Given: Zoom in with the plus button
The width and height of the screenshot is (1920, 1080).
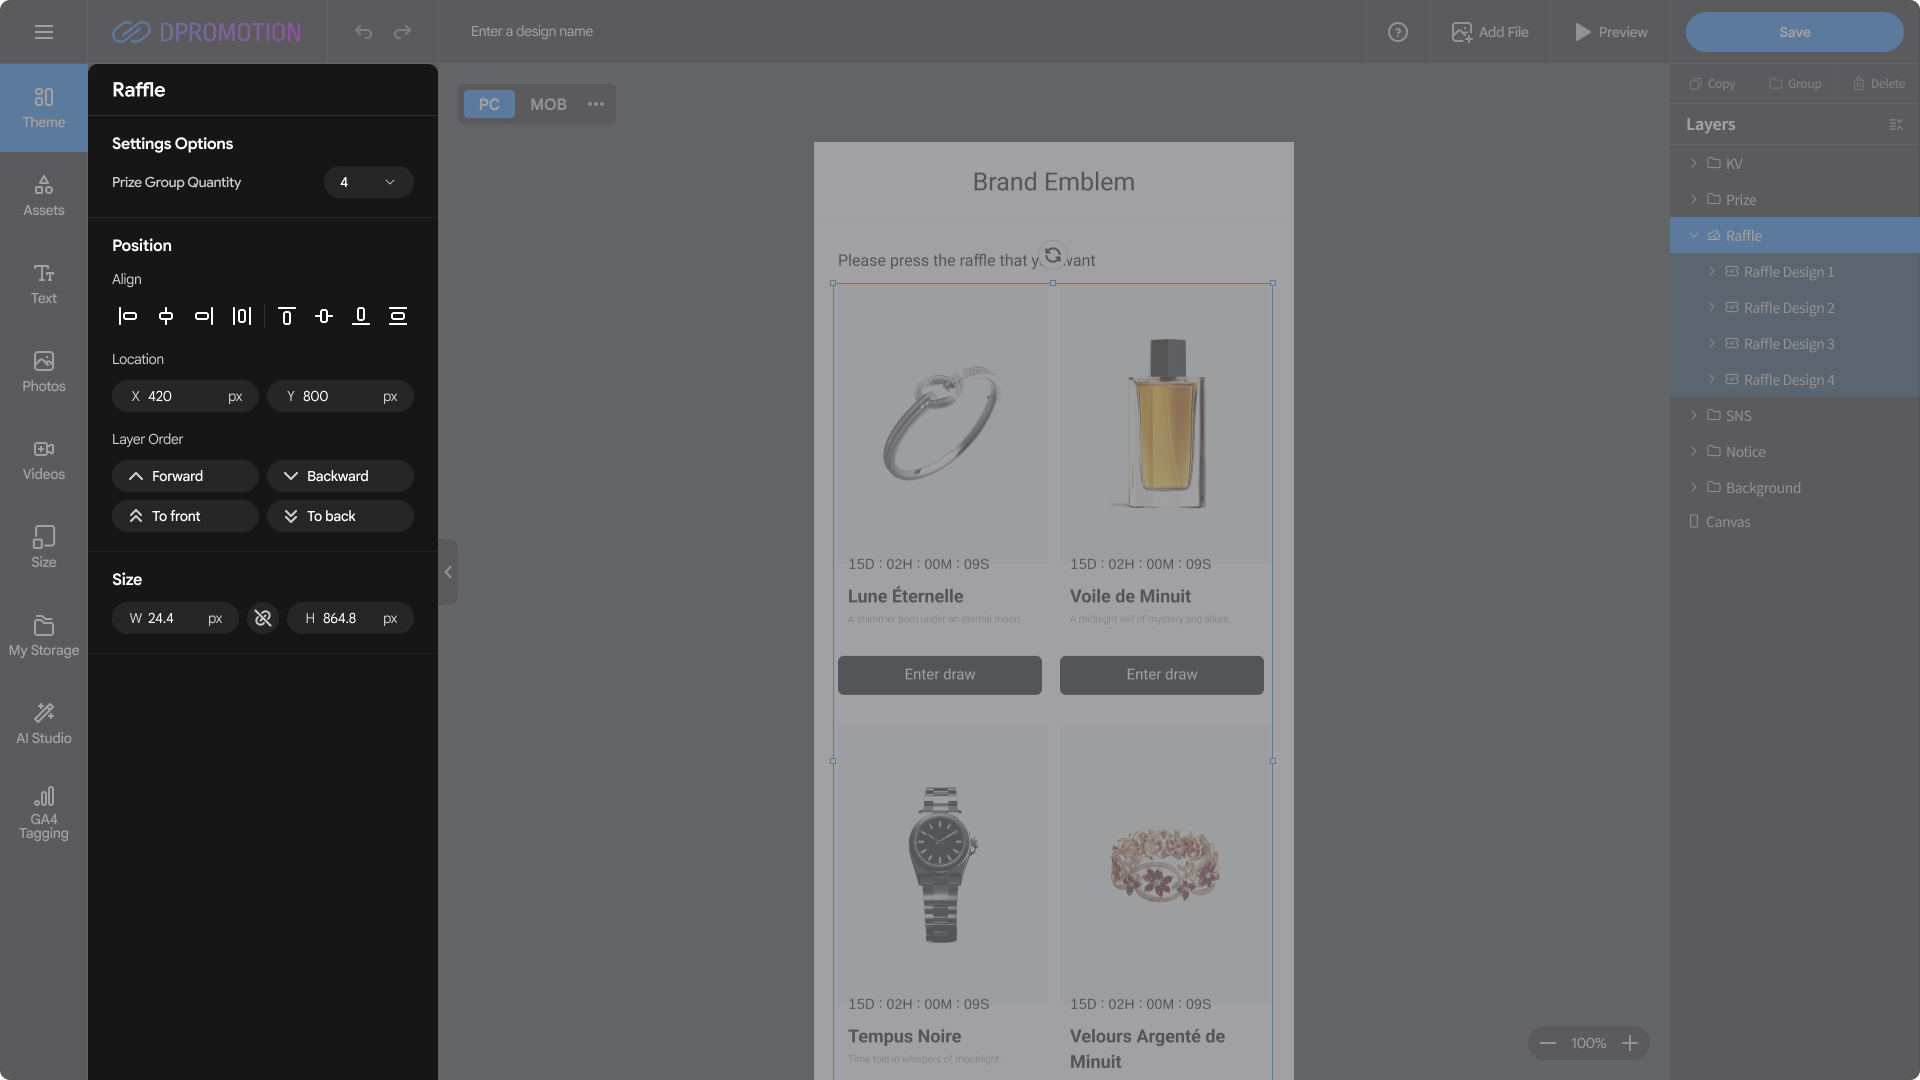Looking at the screenshot, I should [1630, 1043].
